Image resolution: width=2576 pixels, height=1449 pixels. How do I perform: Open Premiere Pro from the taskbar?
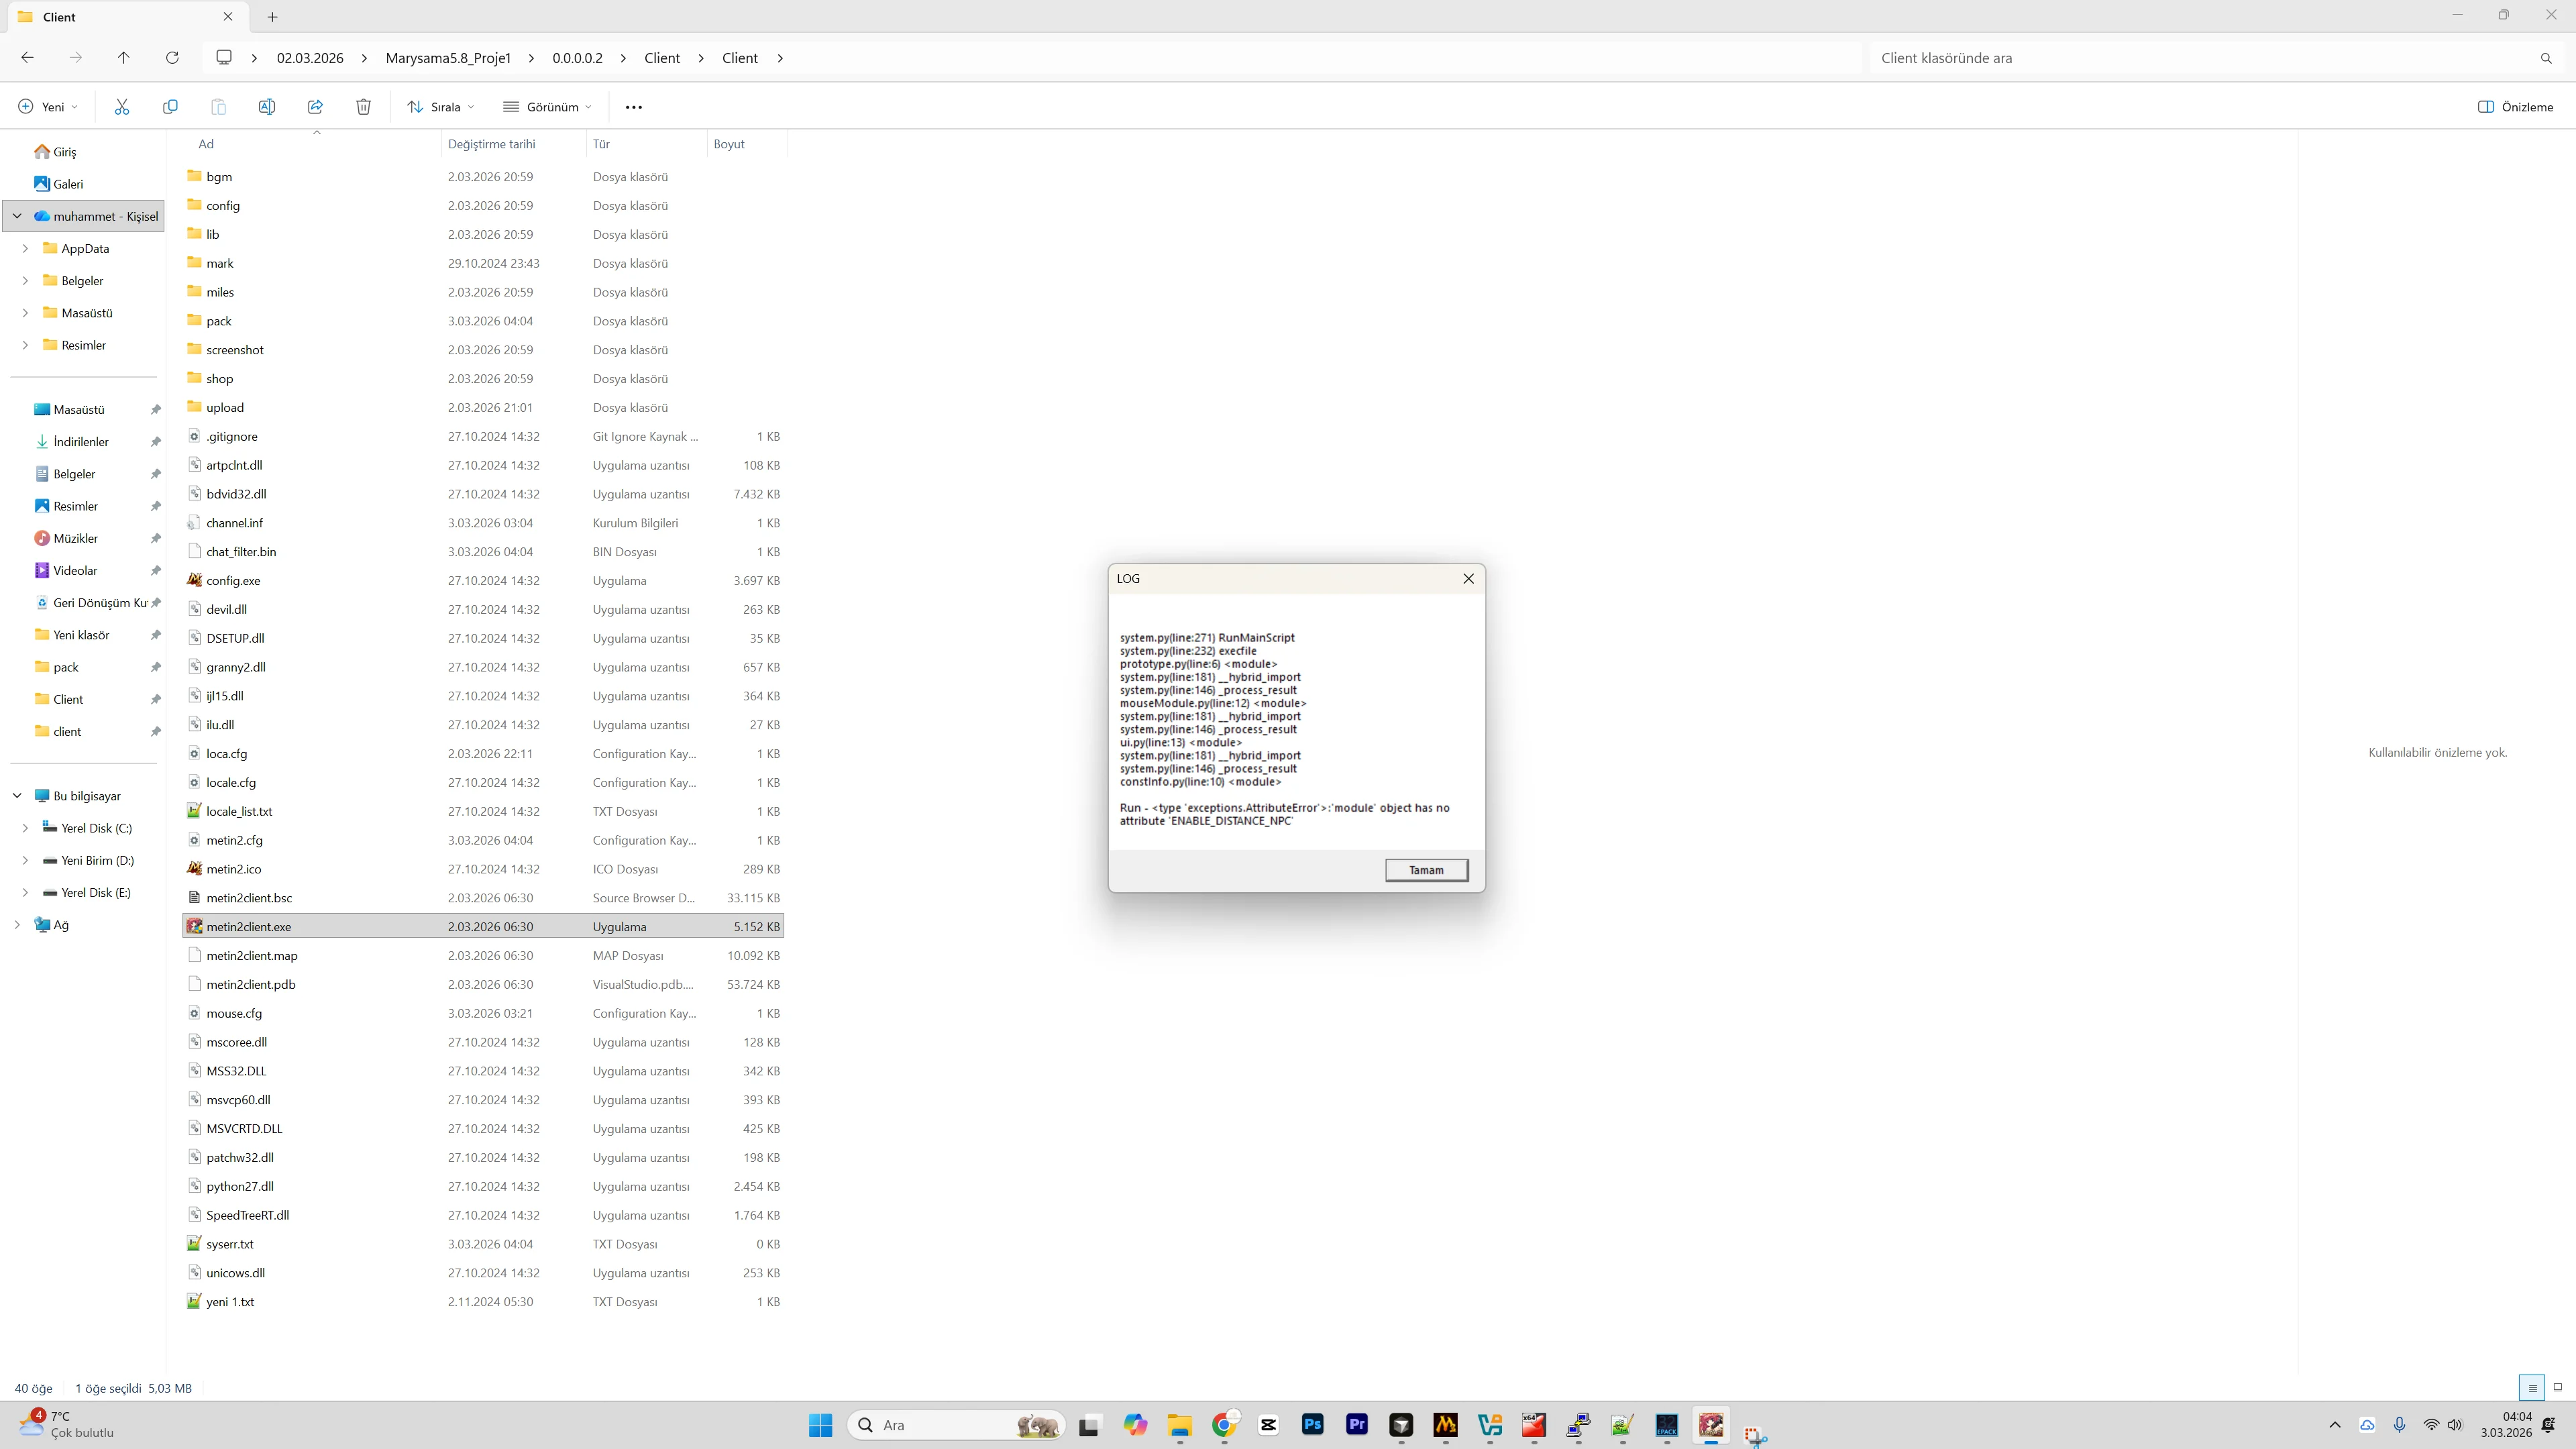click(1357, 1425)
